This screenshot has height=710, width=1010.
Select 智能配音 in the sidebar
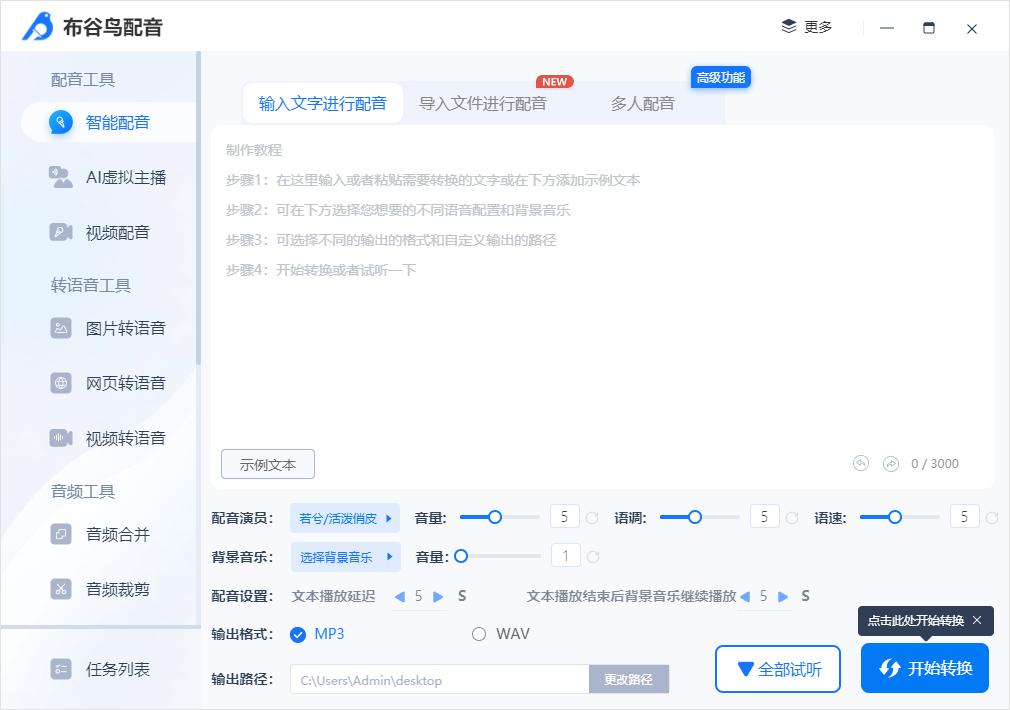click(108, 122)
